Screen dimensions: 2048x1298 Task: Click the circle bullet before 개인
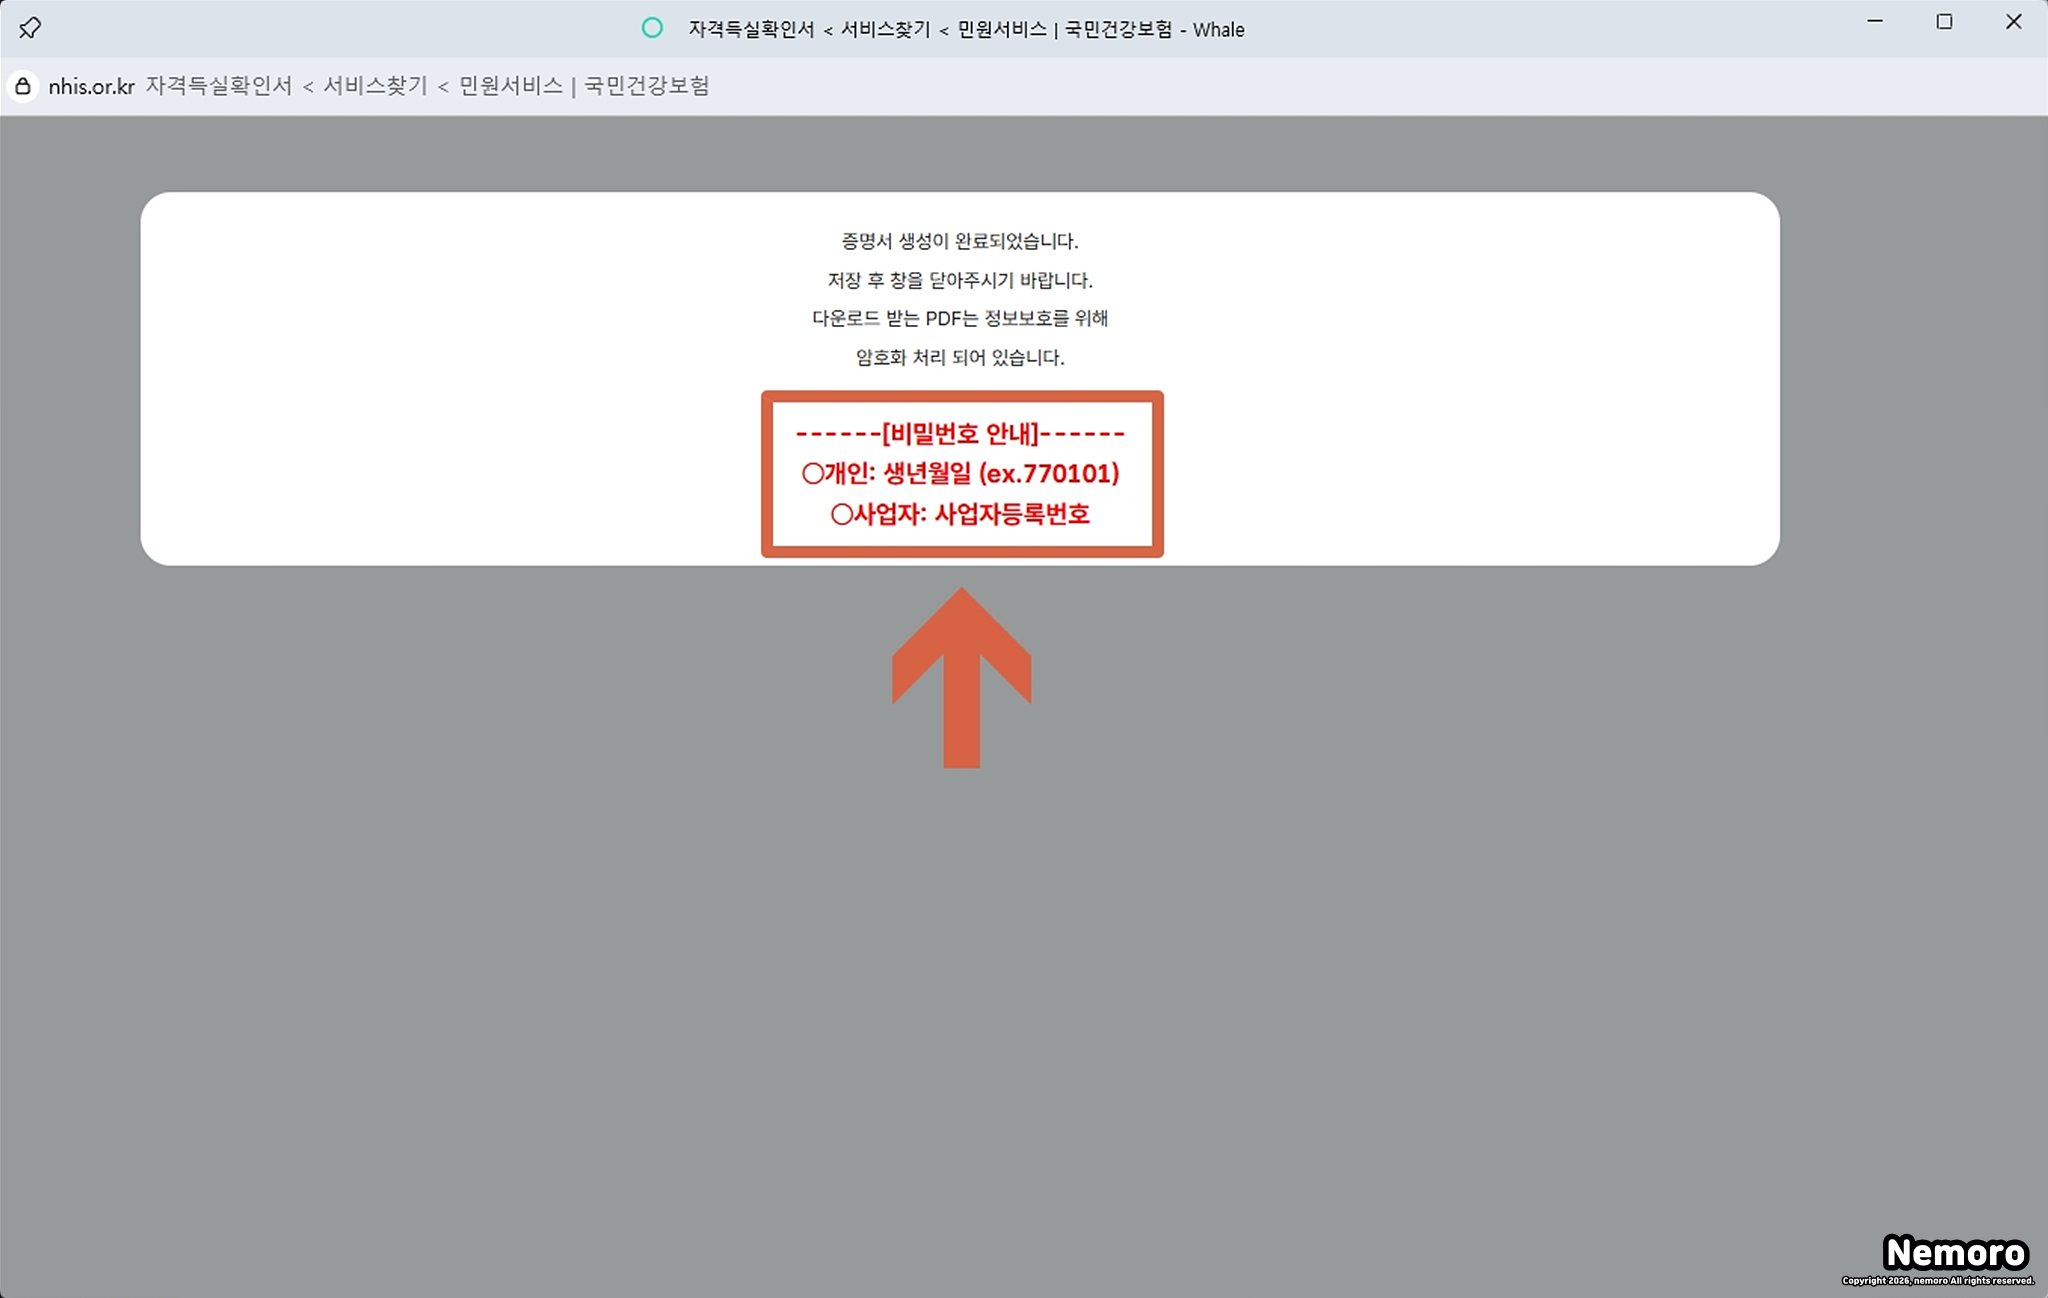[x=812, y=474]
